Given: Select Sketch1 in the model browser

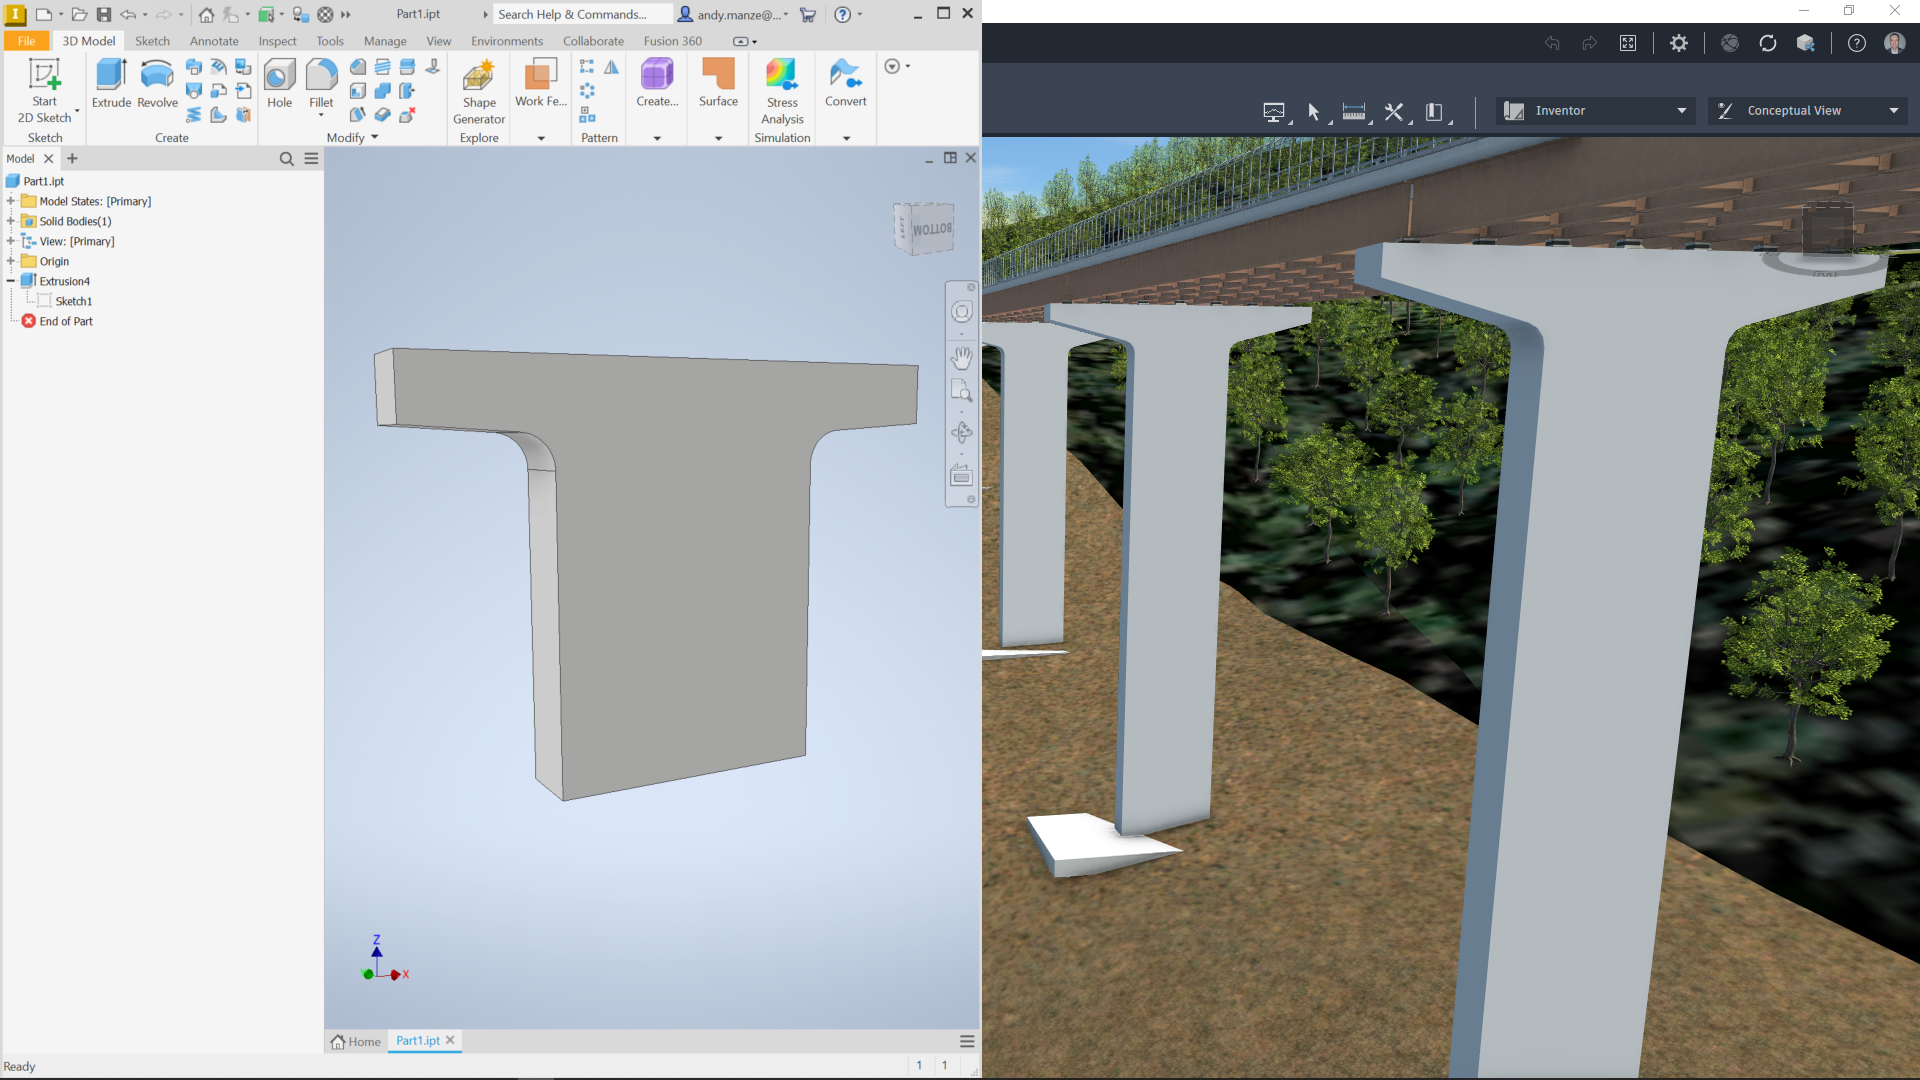Looking at the screenshot, I should click(x=73, y=301).
